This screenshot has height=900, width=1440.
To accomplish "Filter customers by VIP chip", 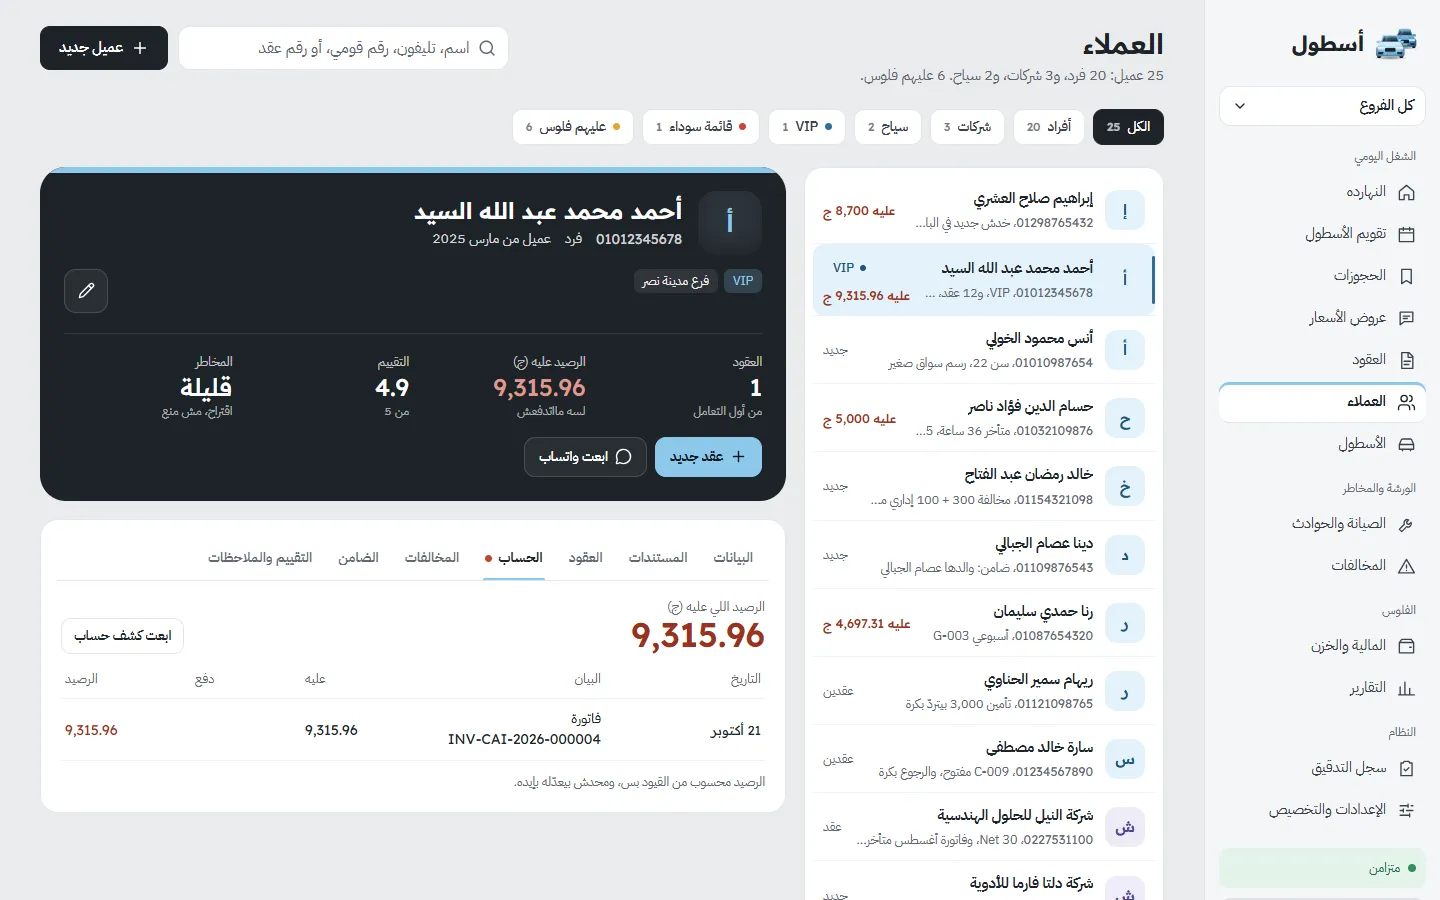I will click(807, 127).
